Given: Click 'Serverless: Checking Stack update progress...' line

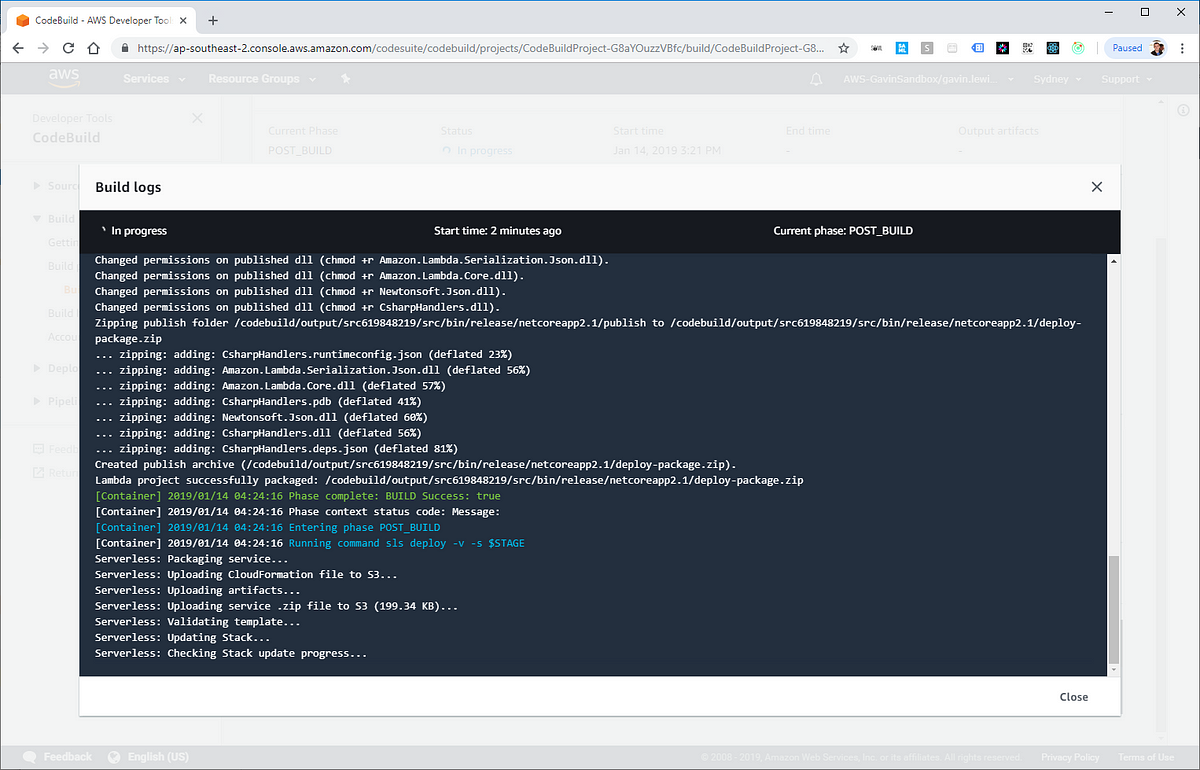Looking at the screenshot, I should coord(231,653).
